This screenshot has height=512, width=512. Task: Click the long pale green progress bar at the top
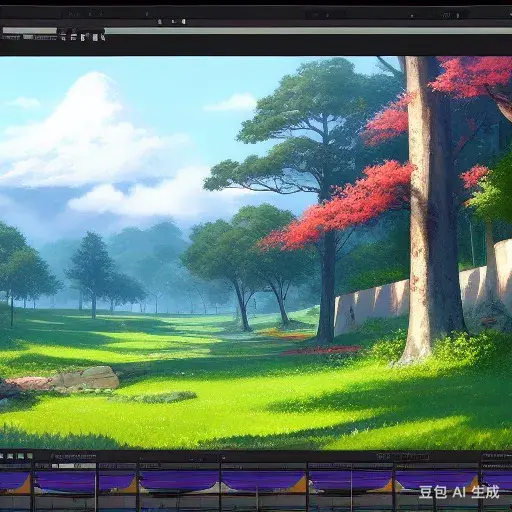(308, 31)
